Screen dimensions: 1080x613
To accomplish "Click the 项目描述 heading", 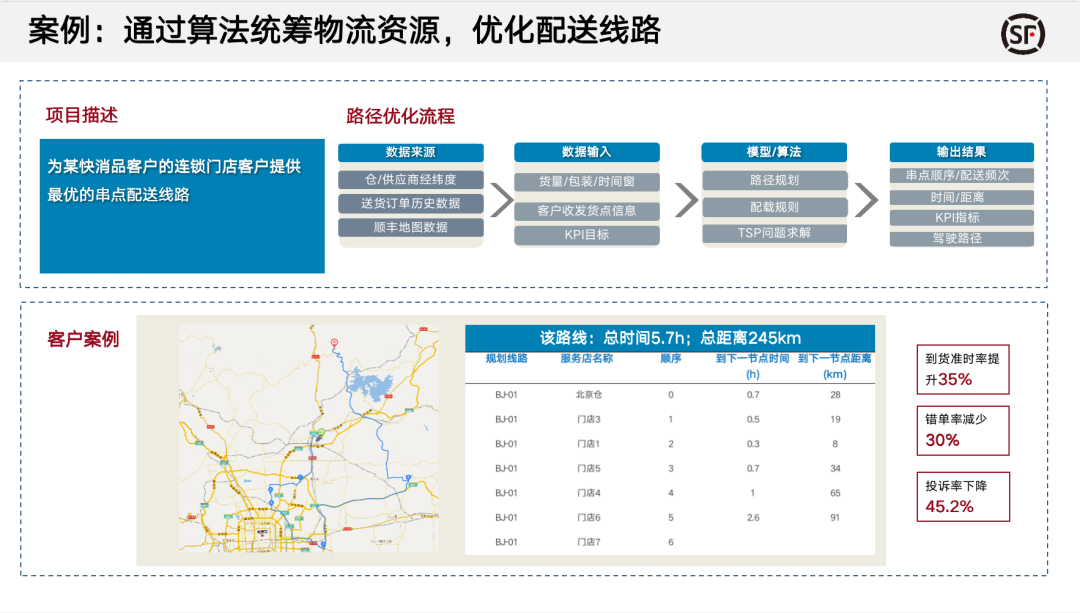I will click(x=82, y=115).
